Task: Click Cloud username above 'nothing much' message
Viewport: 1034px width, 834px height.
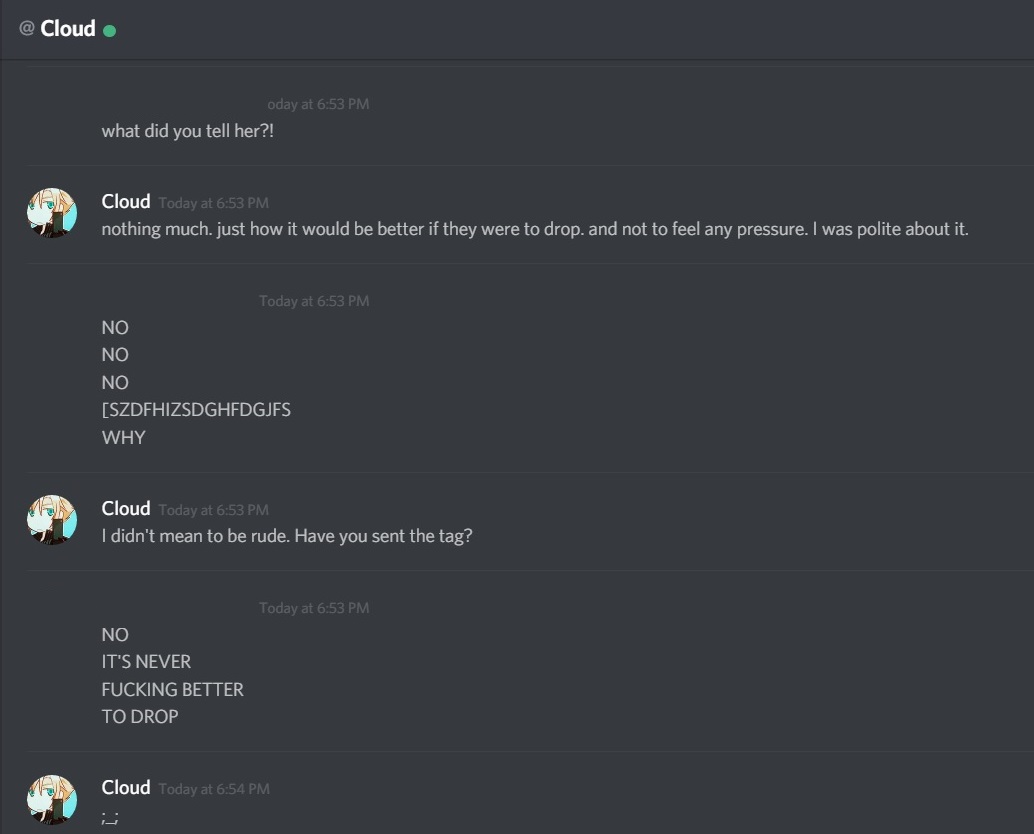Action: 126,201
